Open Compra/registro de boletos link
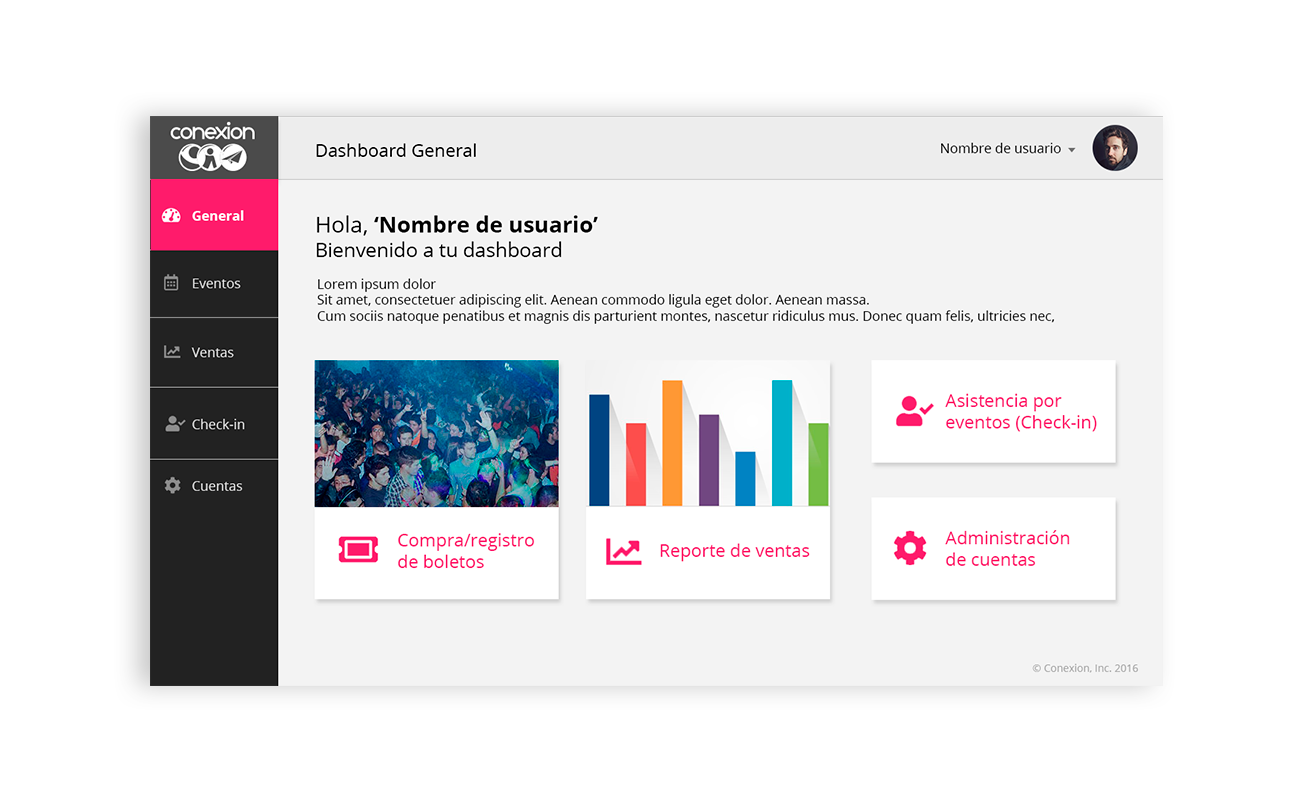This screenshot has height=788, width=1302. (466, 551)
